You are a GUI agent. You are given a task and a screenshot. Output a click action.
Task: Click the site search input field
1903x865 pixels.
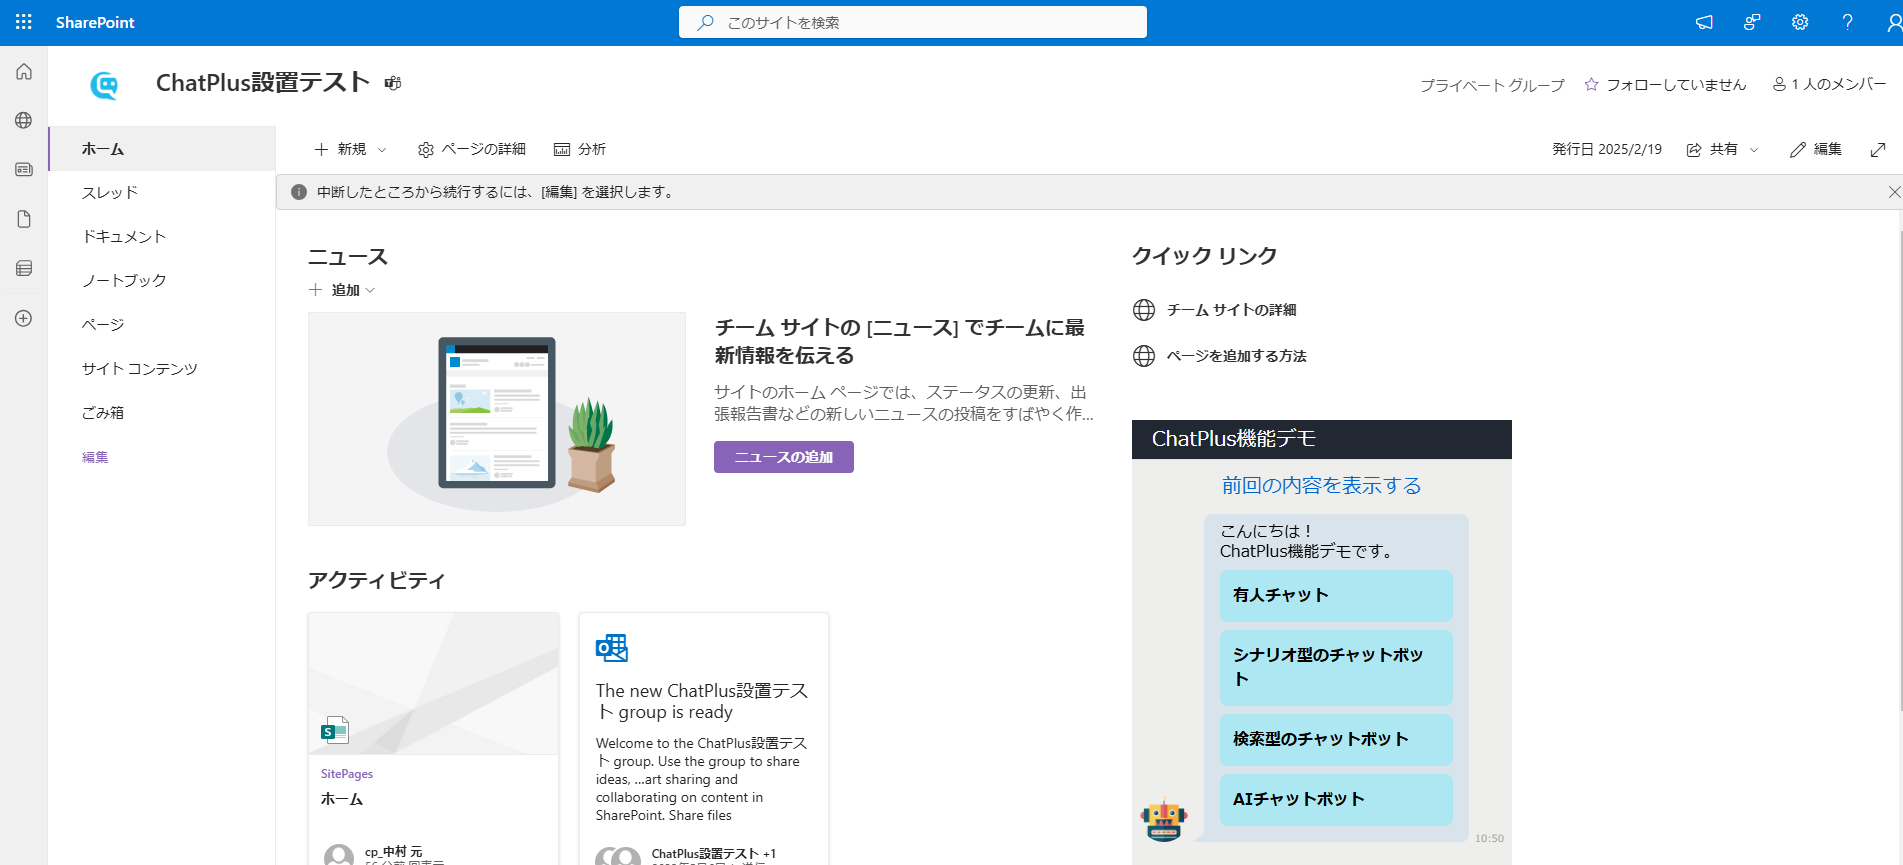pos(912,22)
